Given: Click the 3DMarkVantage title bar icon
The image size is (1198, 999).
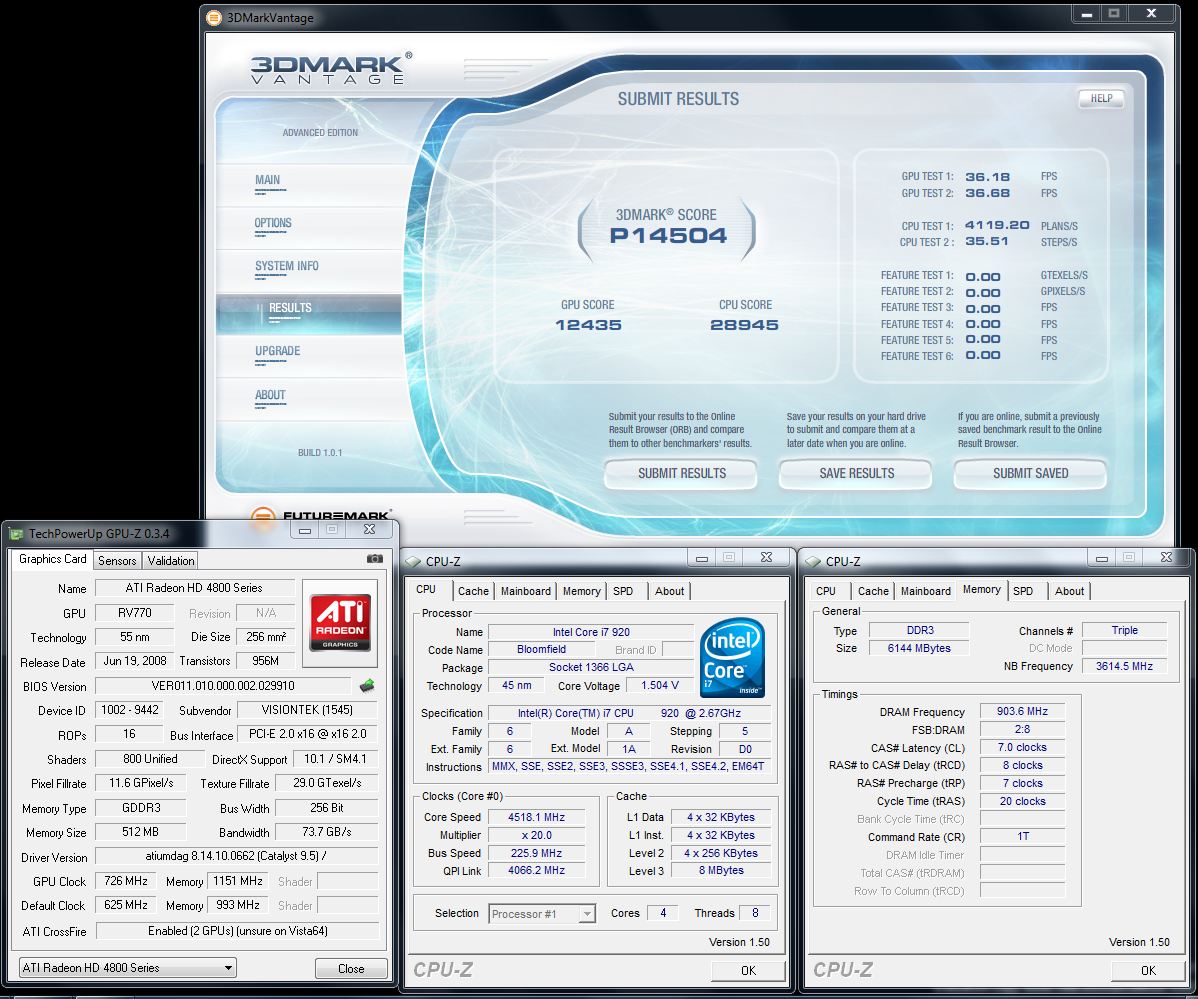Looking at the screenshot, I should [214, 18].
